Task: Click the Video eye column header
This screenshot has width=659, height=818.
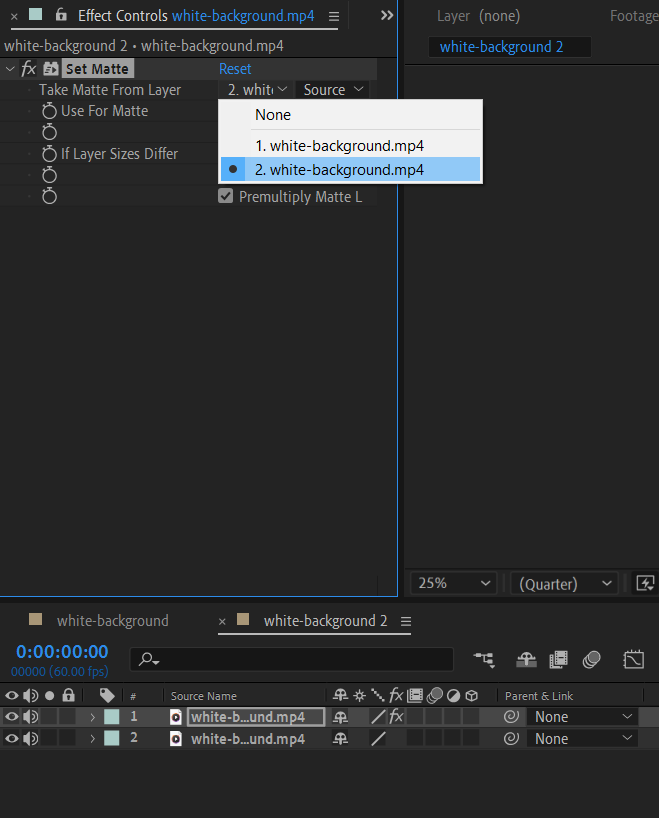Action: 11,695
